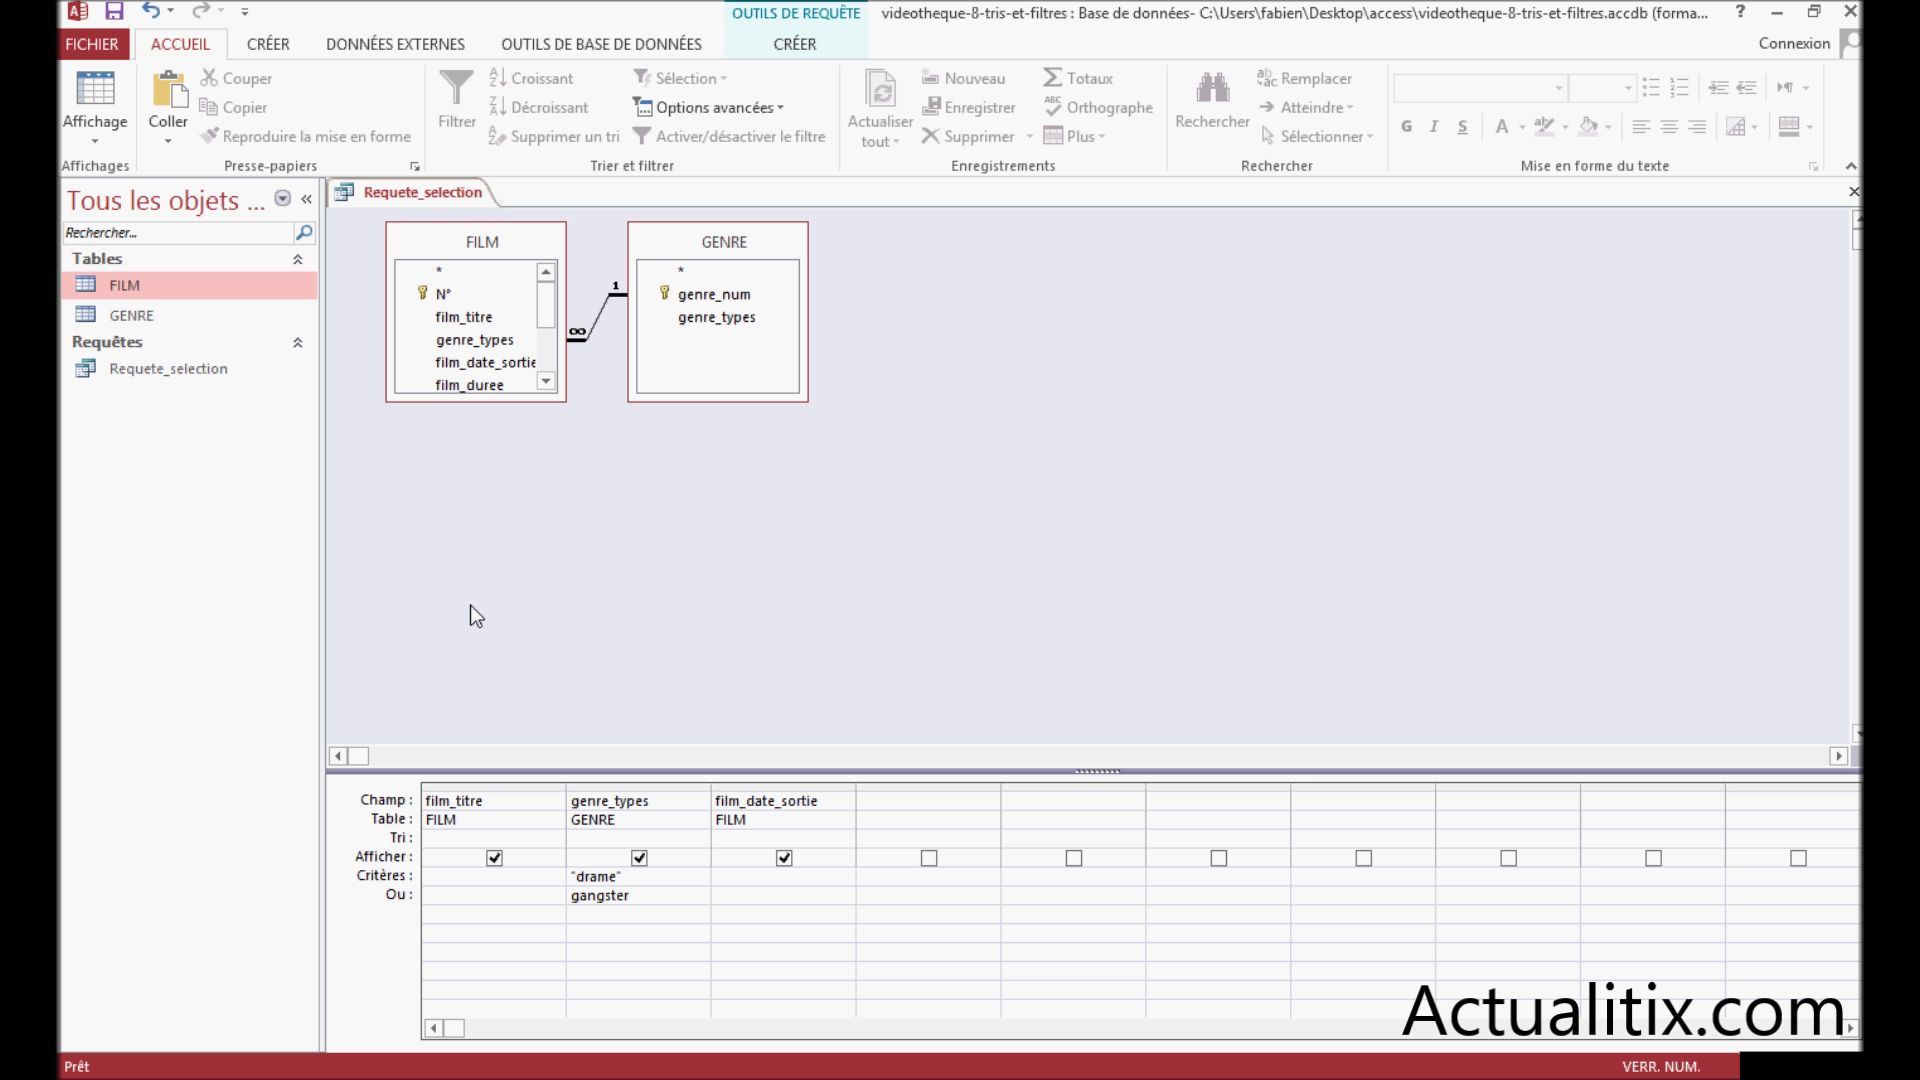
Task: Collapse the Tables group
Action: click(297, 259)
